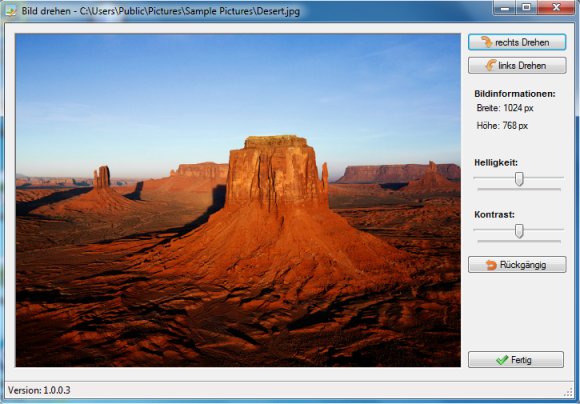
Task: Grab the Helligkeit slider handle
Action: [519, 179]
